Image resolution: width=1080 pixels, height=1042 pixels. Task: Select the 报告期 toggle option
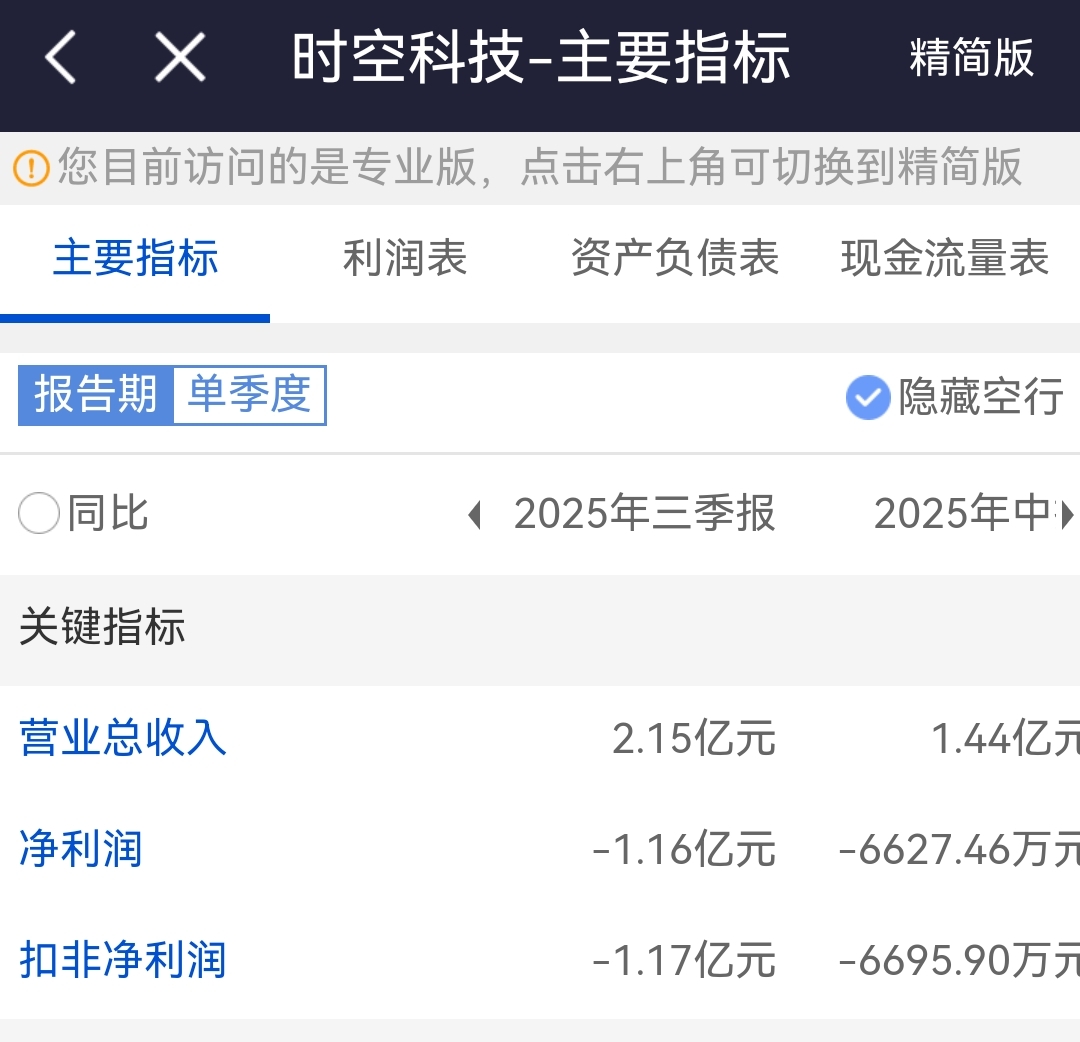pyautogui.click(x=96, y=396)
